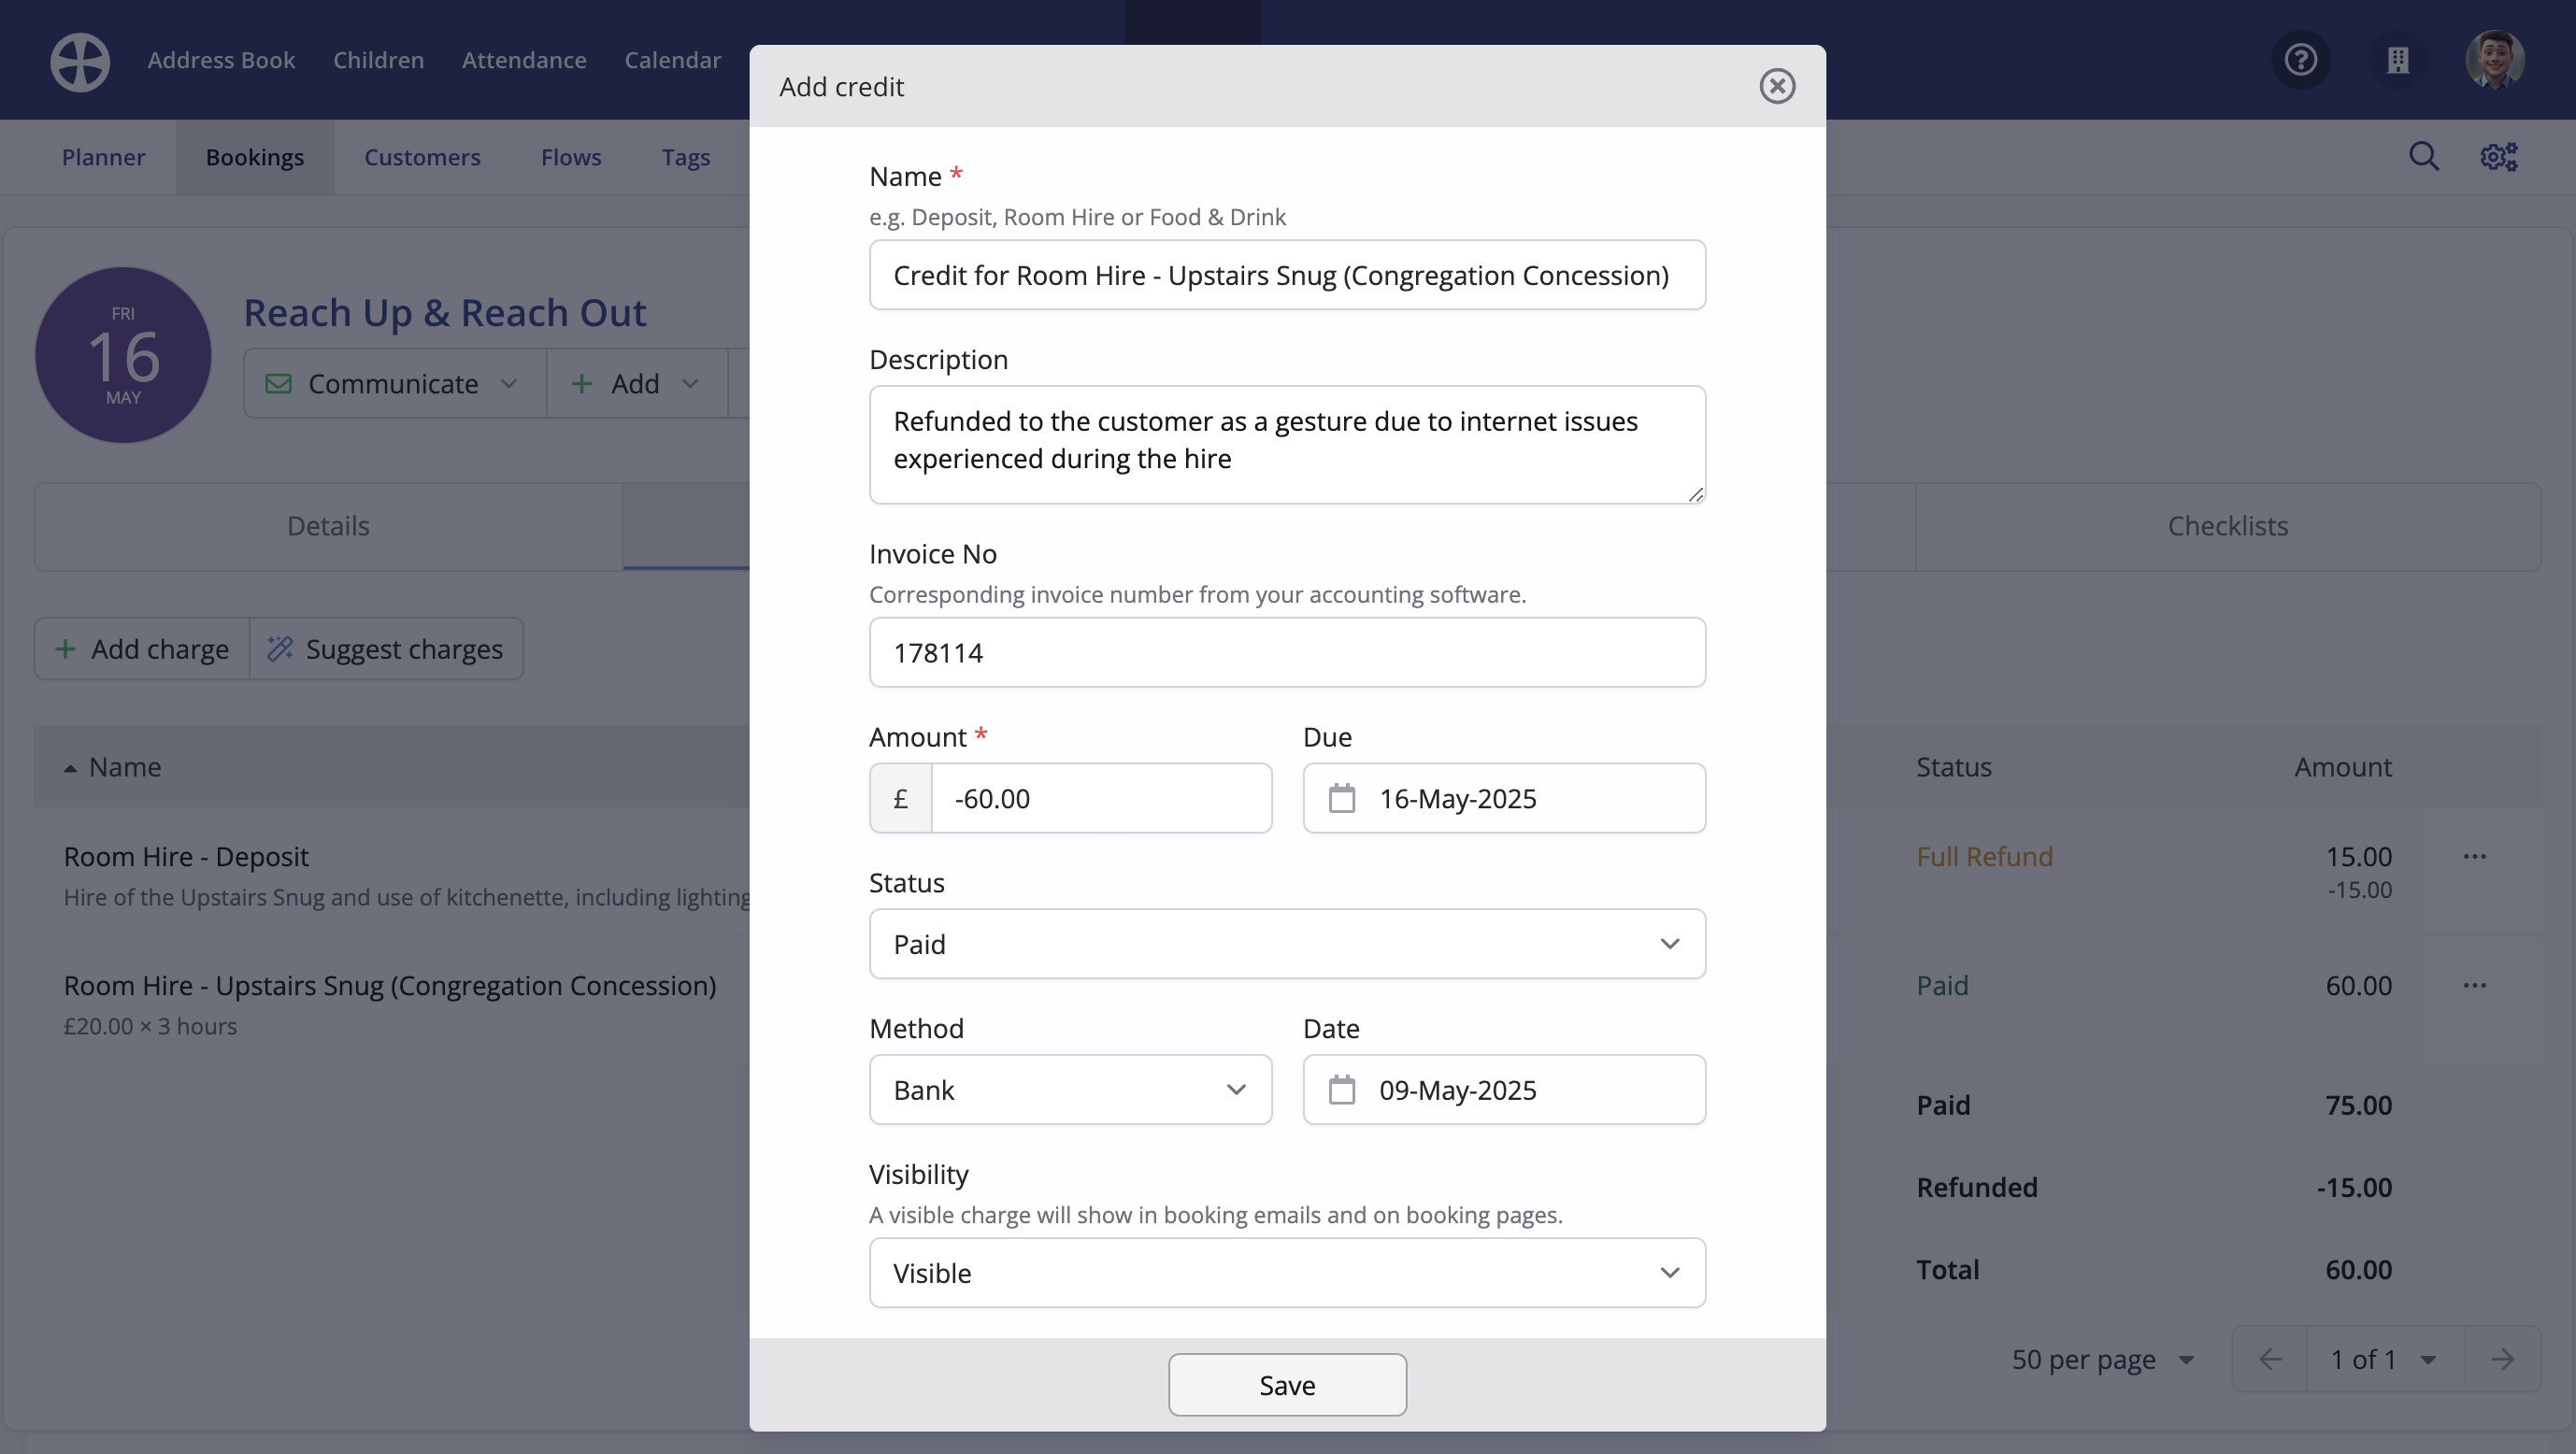This screenshot has width=2576, height=1454.
Task: Change the 50 per page dropdown
Action: tap(2101, 1359)
